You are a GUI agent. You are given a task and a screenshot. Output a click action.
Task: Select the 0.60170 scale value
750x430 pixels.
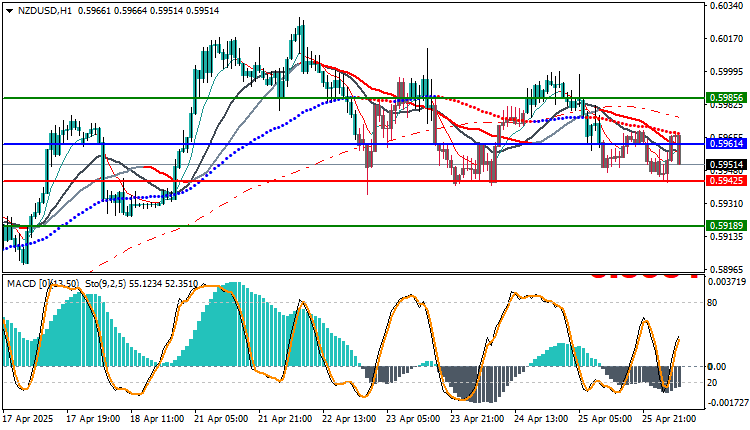coord(727,38)
